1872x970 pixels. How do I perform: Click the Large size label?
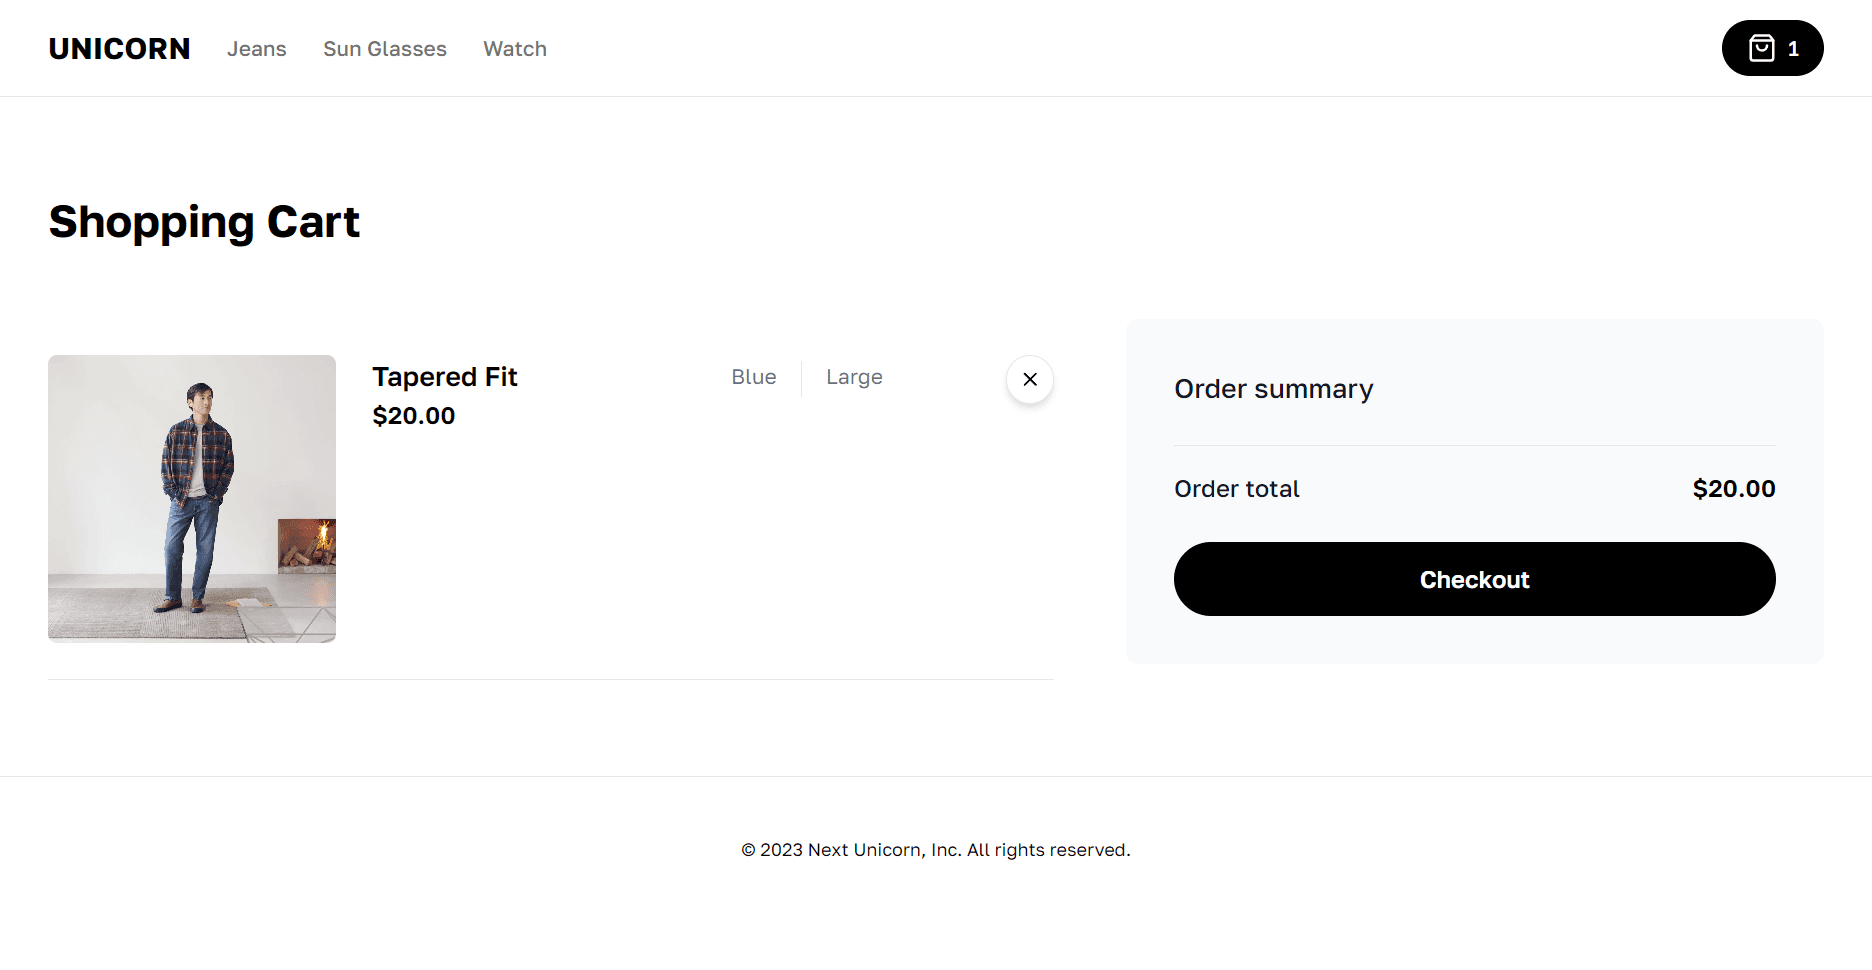tap(854, 377)
